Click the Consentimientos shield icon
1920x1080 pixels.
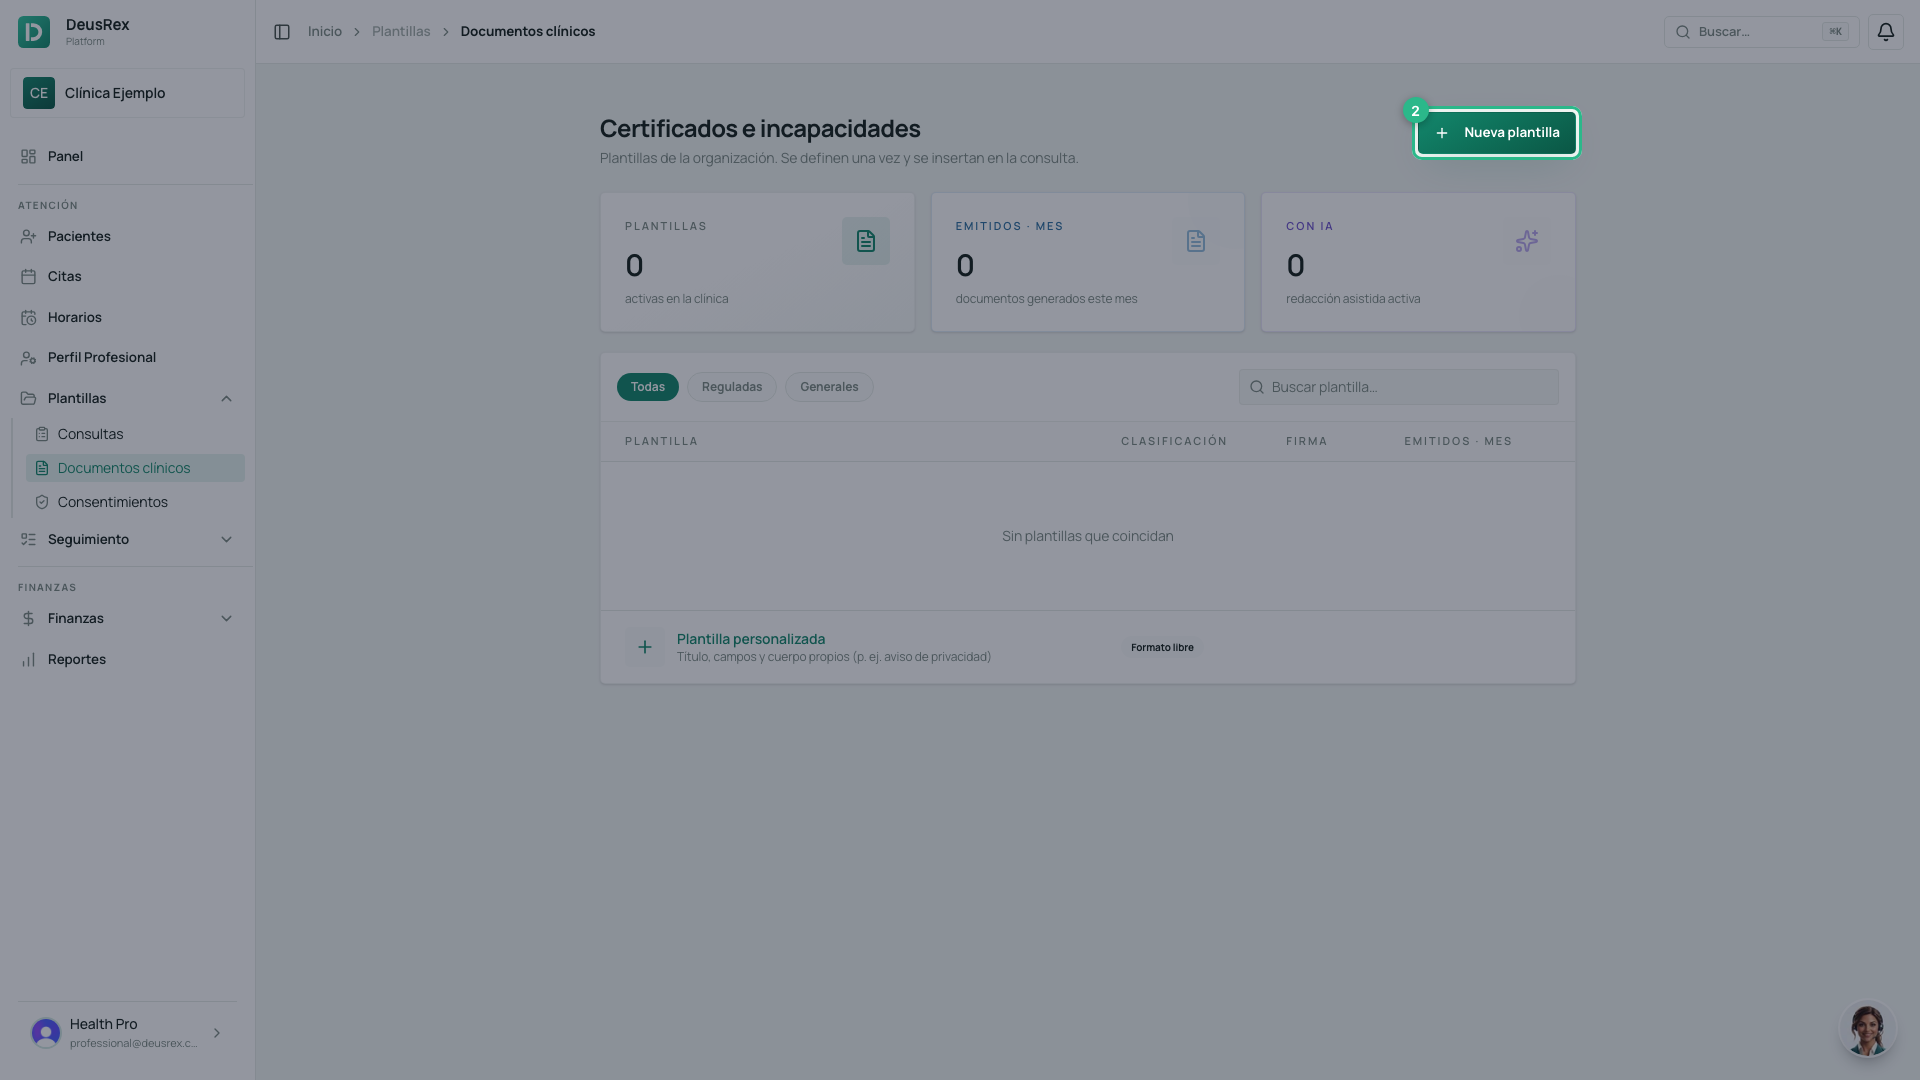point(42,503)
